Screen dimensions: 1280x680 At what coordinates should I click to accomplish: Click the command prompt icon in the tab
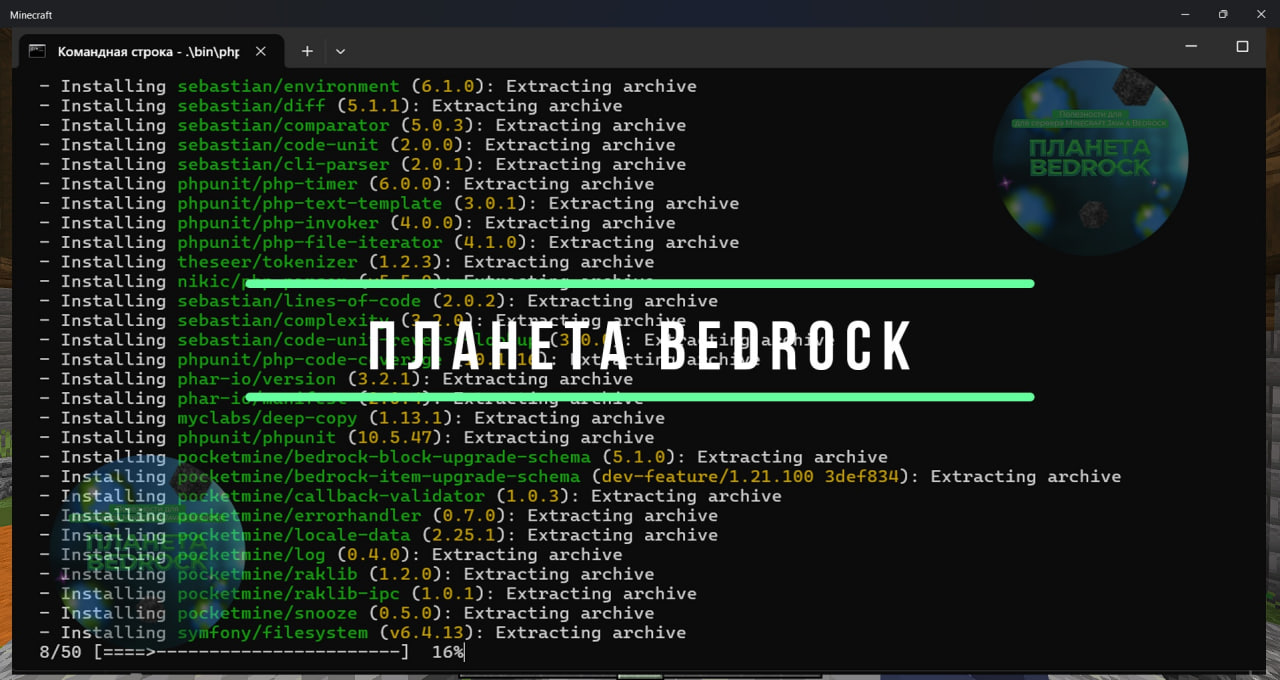(38, 51)
